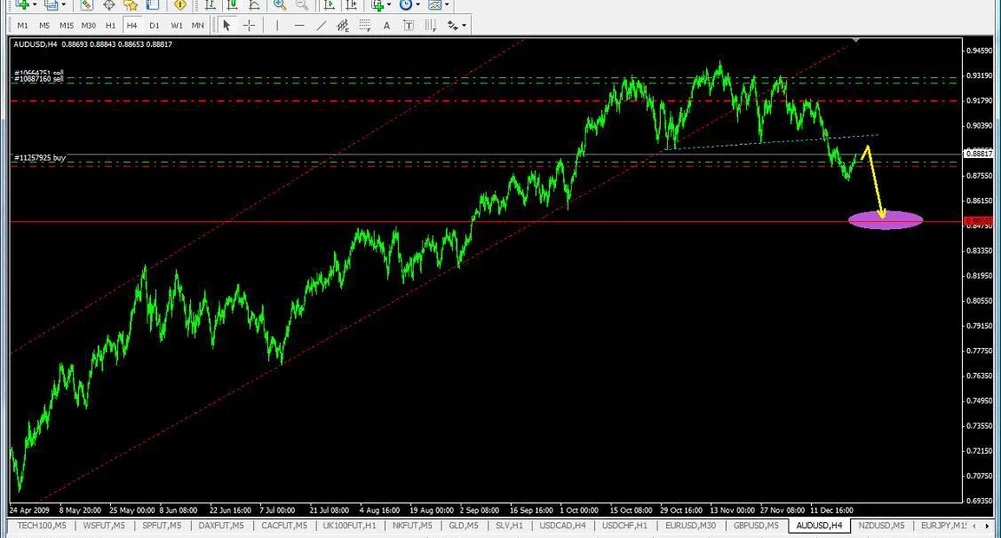Zoom in on the chart
Screen dimensions: 1001x538
[x=280, y=4]
